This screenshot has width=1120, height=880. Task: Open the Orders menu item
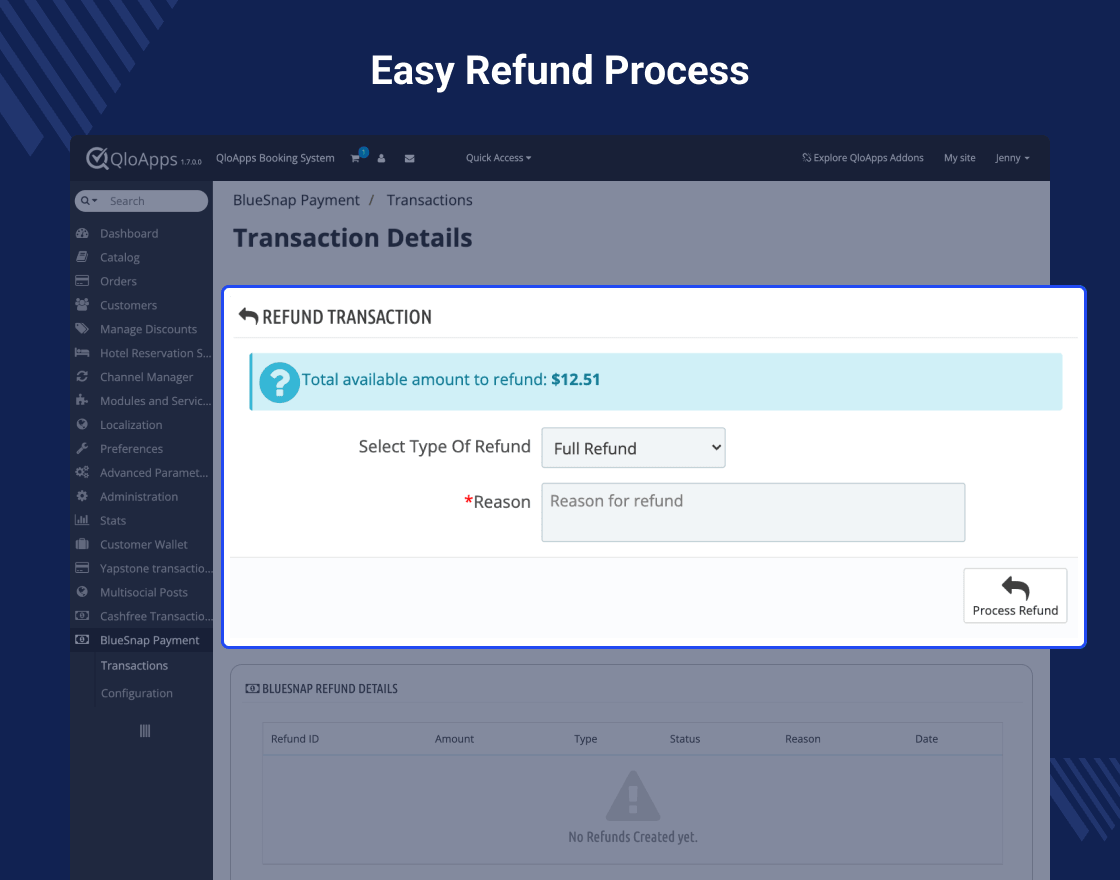click(x=118, y=281)
